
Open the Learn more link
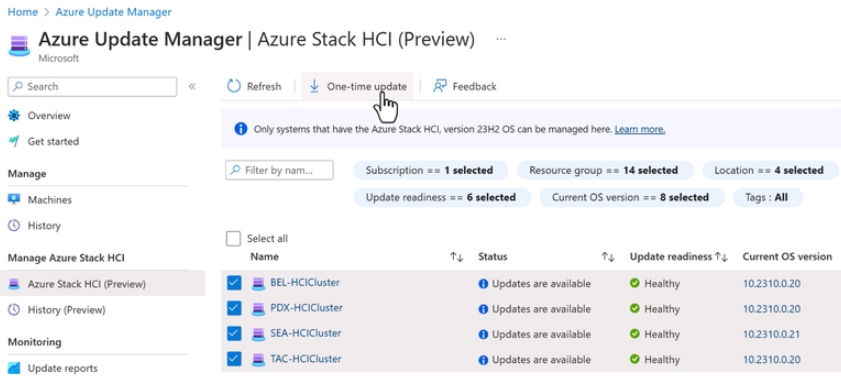pyautogui.click(x=640, y=129)
